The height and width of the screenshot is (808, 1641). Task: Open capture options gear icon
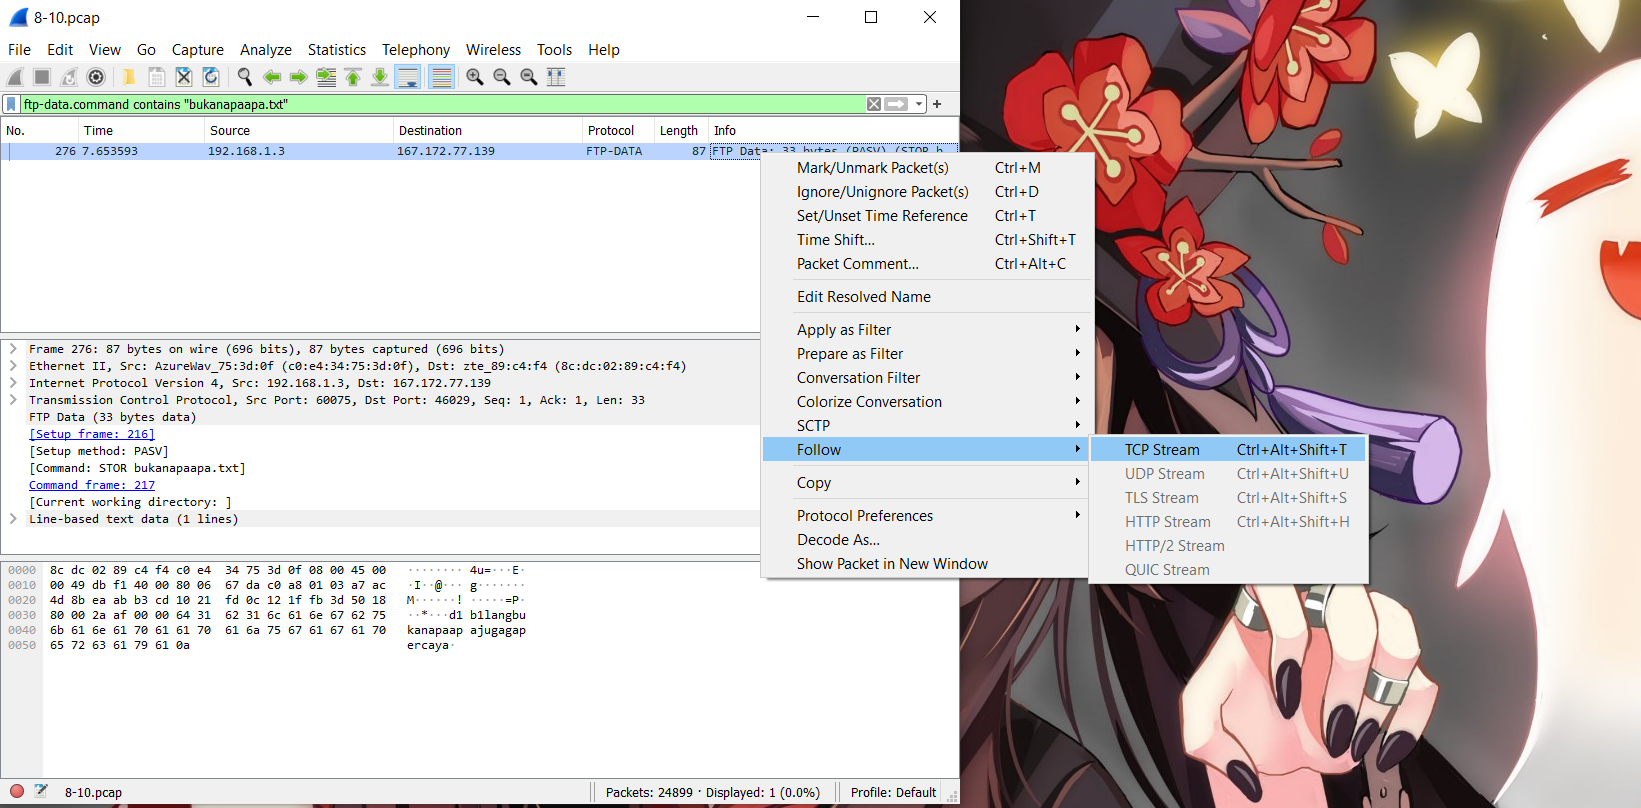(x=96, y=77)
